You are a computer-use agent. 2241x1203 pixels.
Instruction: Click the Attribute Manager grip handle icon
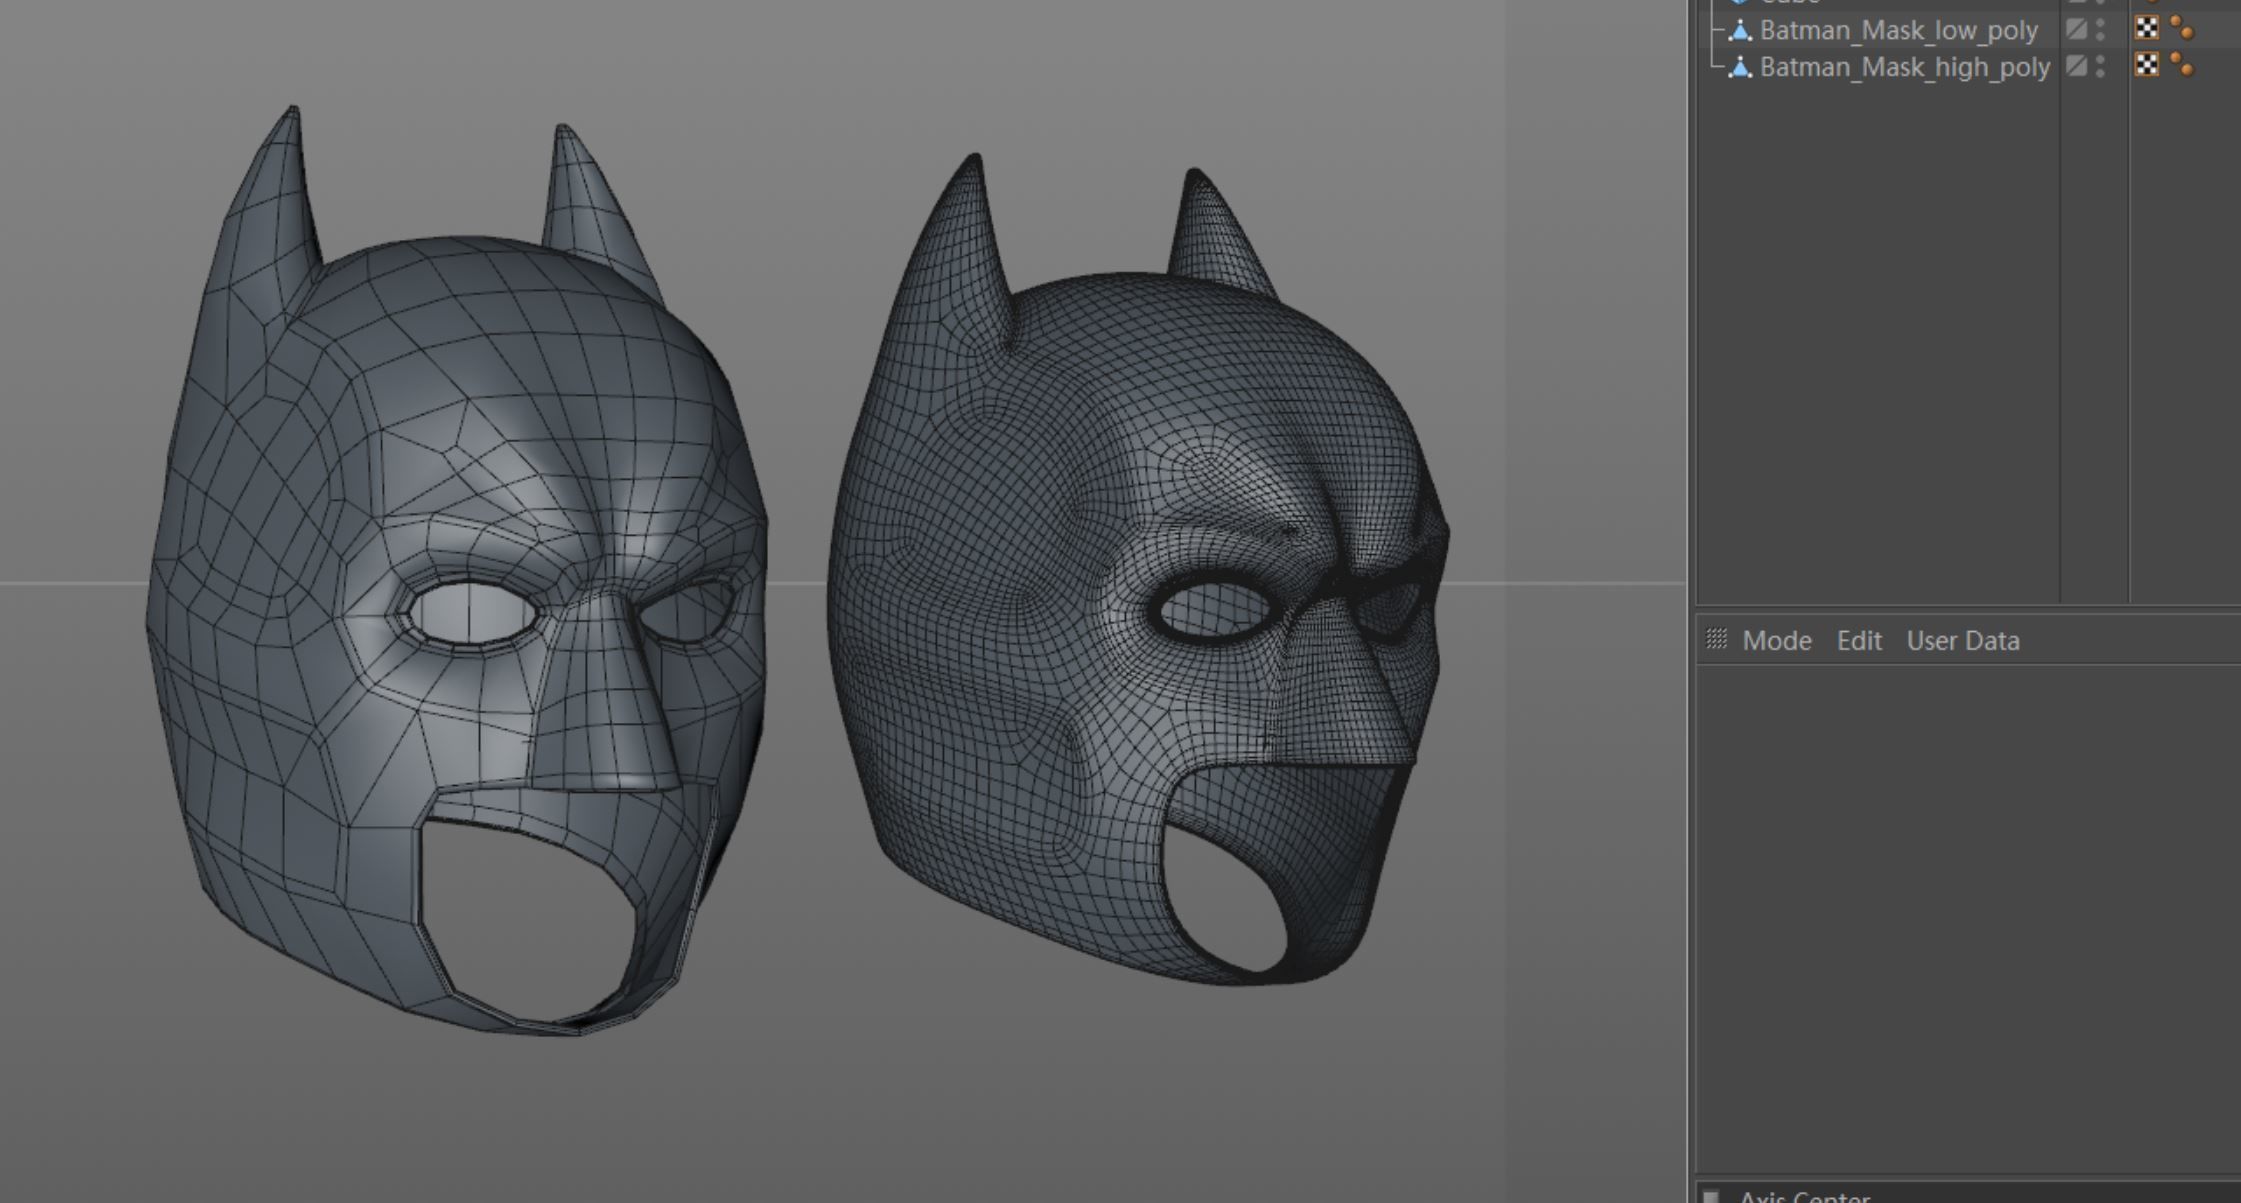(1716, 639)
